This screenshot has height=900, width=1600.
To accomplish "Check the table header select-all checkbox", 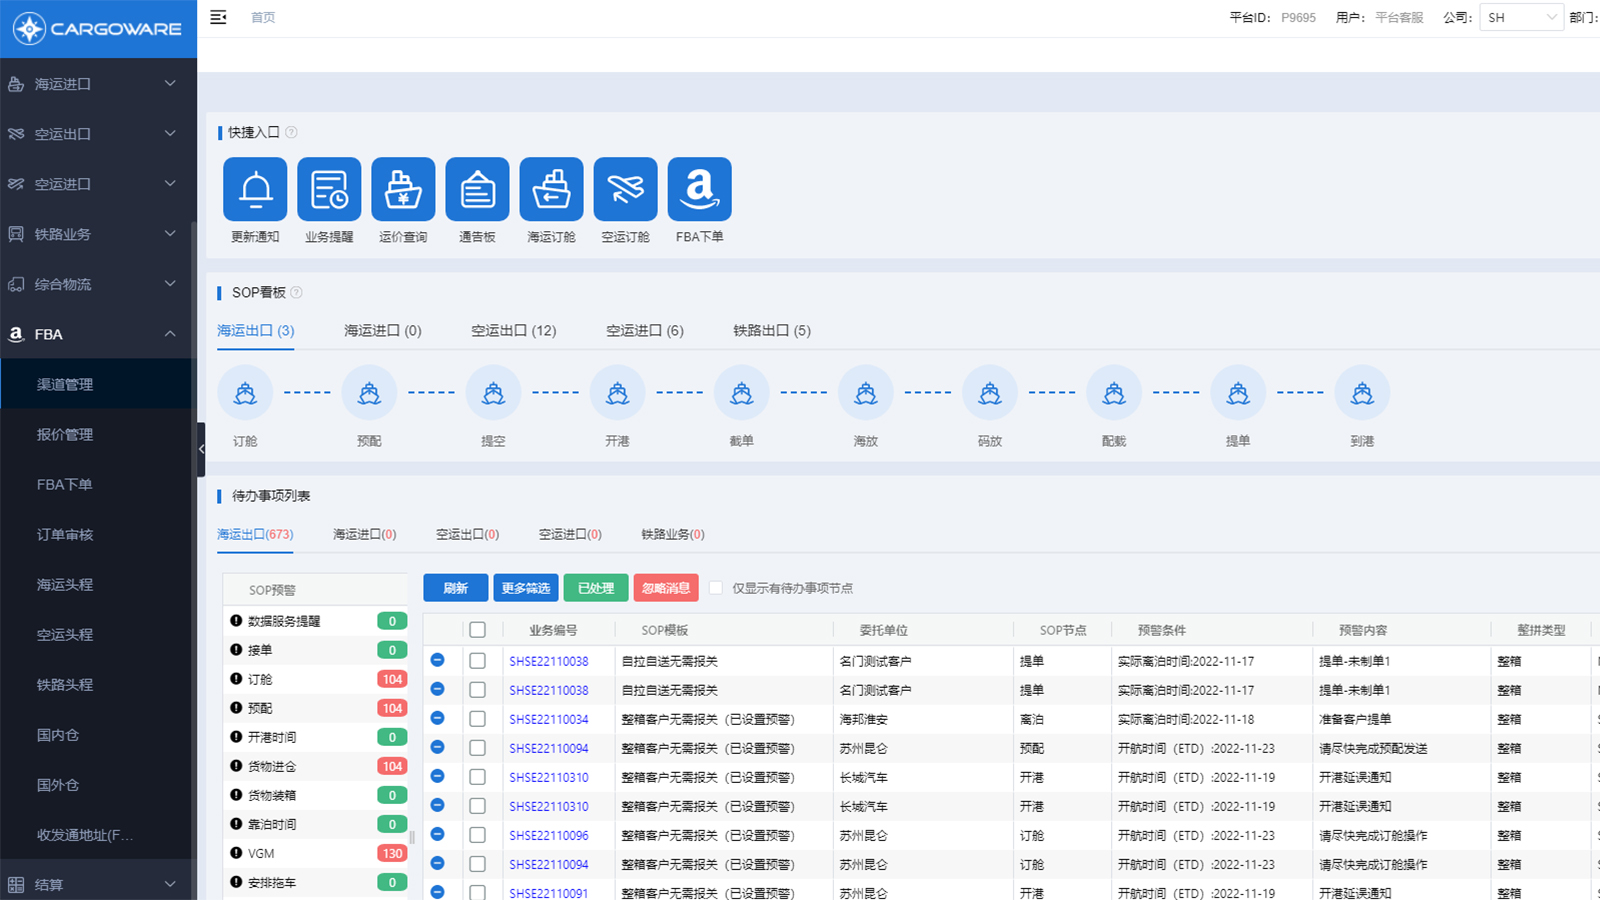I will point(477,630).
